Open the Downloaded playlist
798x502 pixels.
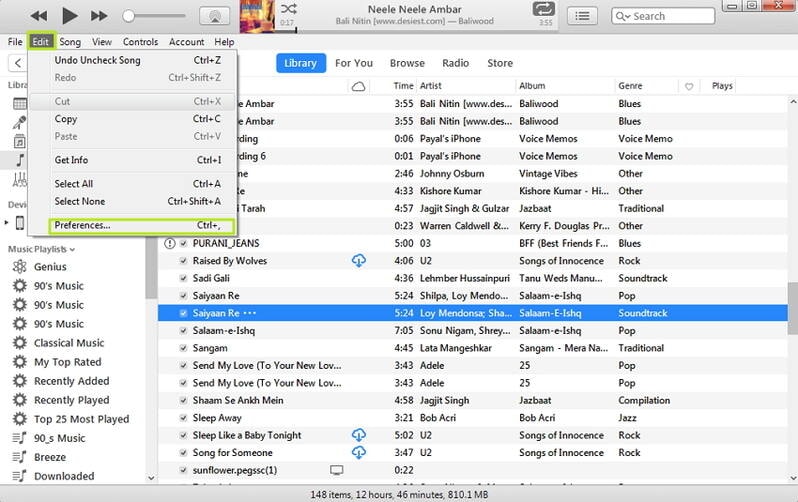[x=64, y=477]
